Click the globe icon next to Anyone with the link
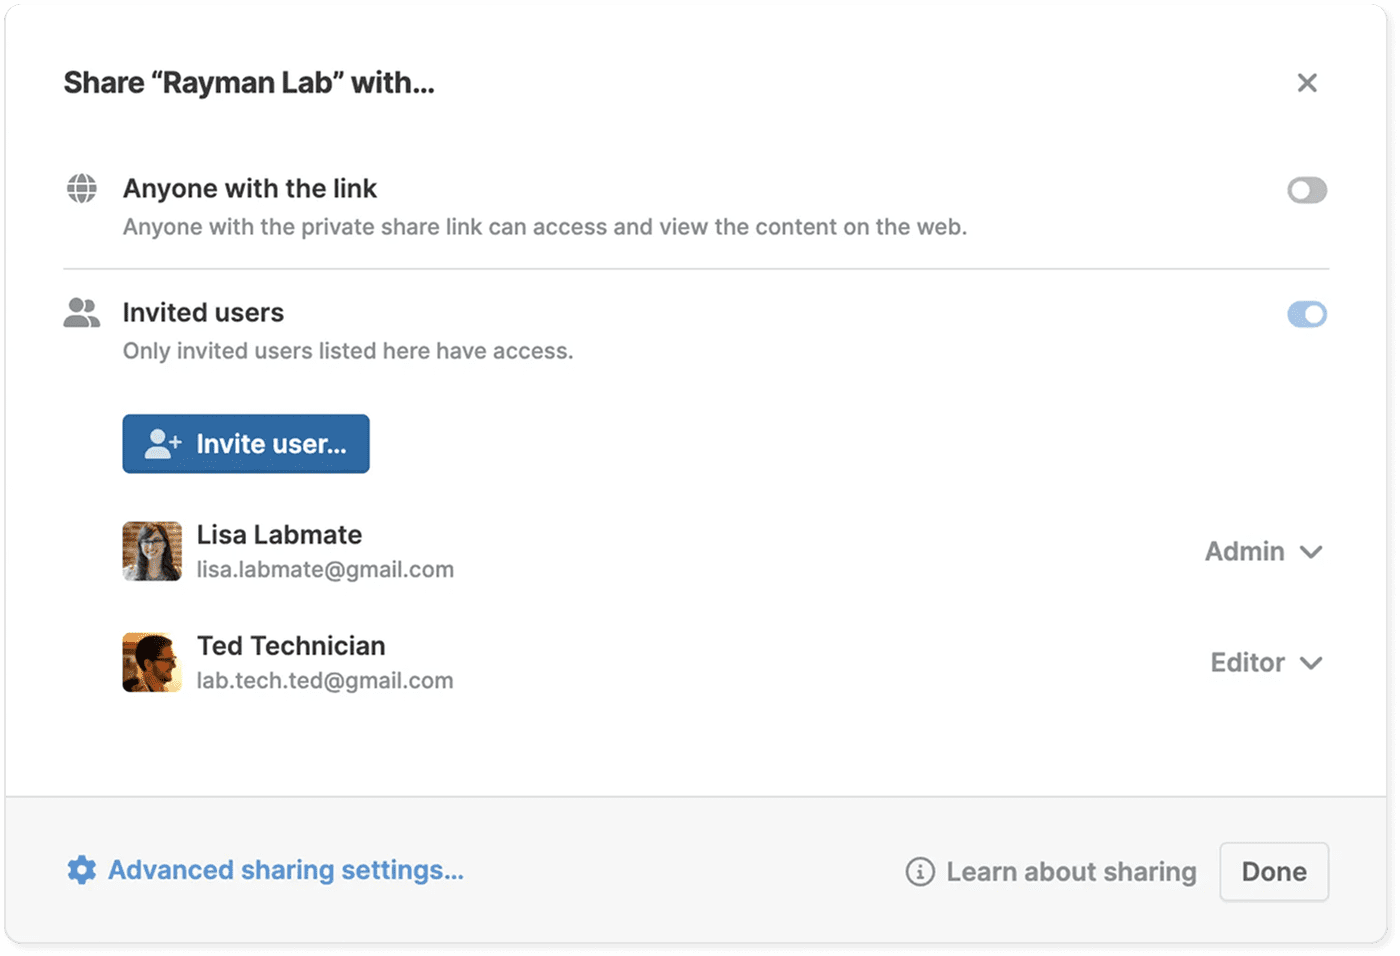Image resolution: width=1400 pixels, height=956 pixels. [83, 188]
